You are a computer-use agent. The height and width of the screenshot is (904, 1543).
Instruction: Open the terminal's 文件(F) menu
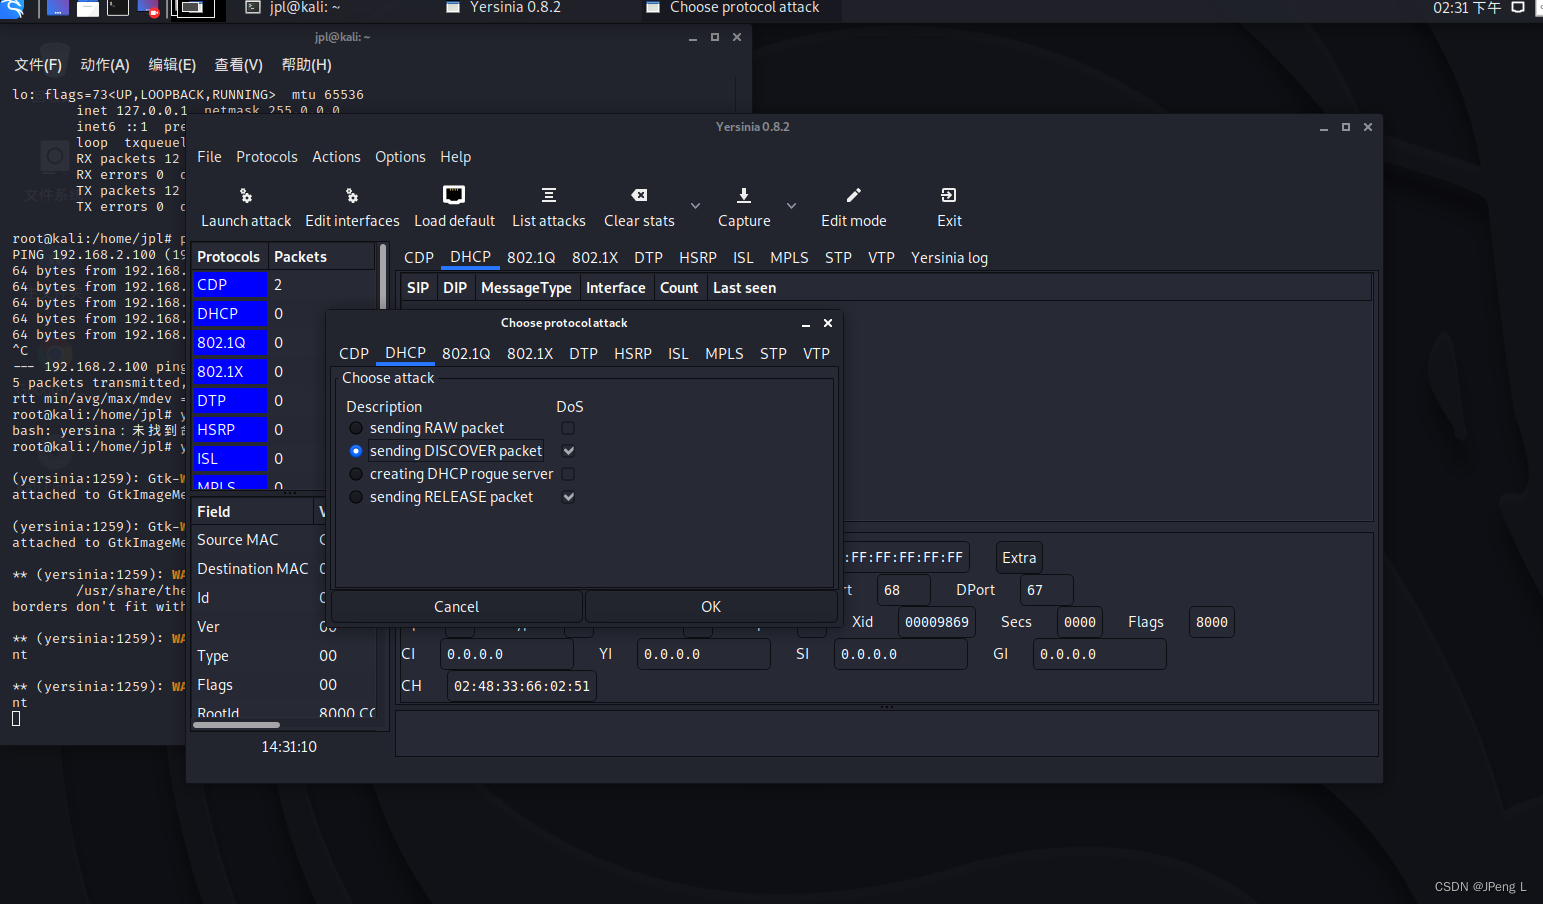click(x=38, y=65)
